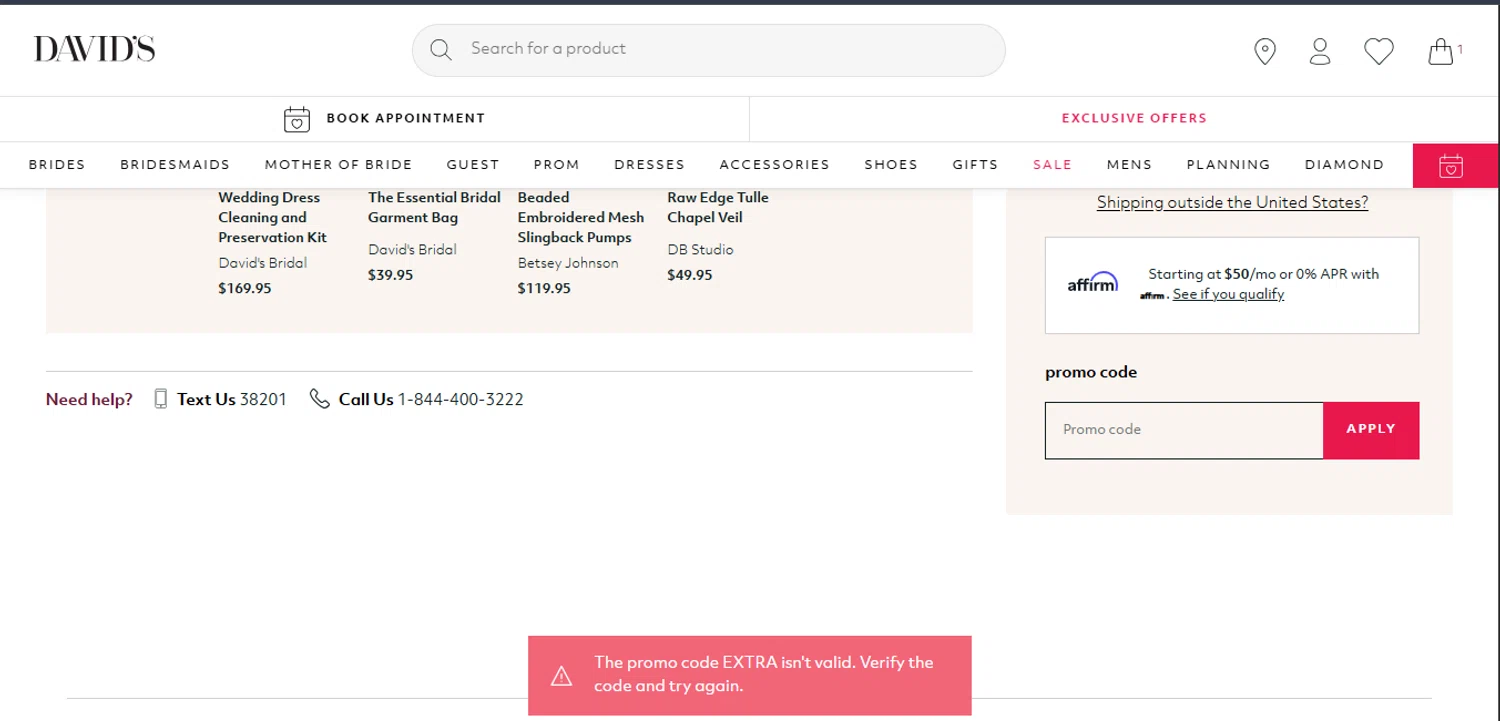This screenshot has width=1500, height=721.
Task: Open the Dresses menu
Action: [649, 165]
